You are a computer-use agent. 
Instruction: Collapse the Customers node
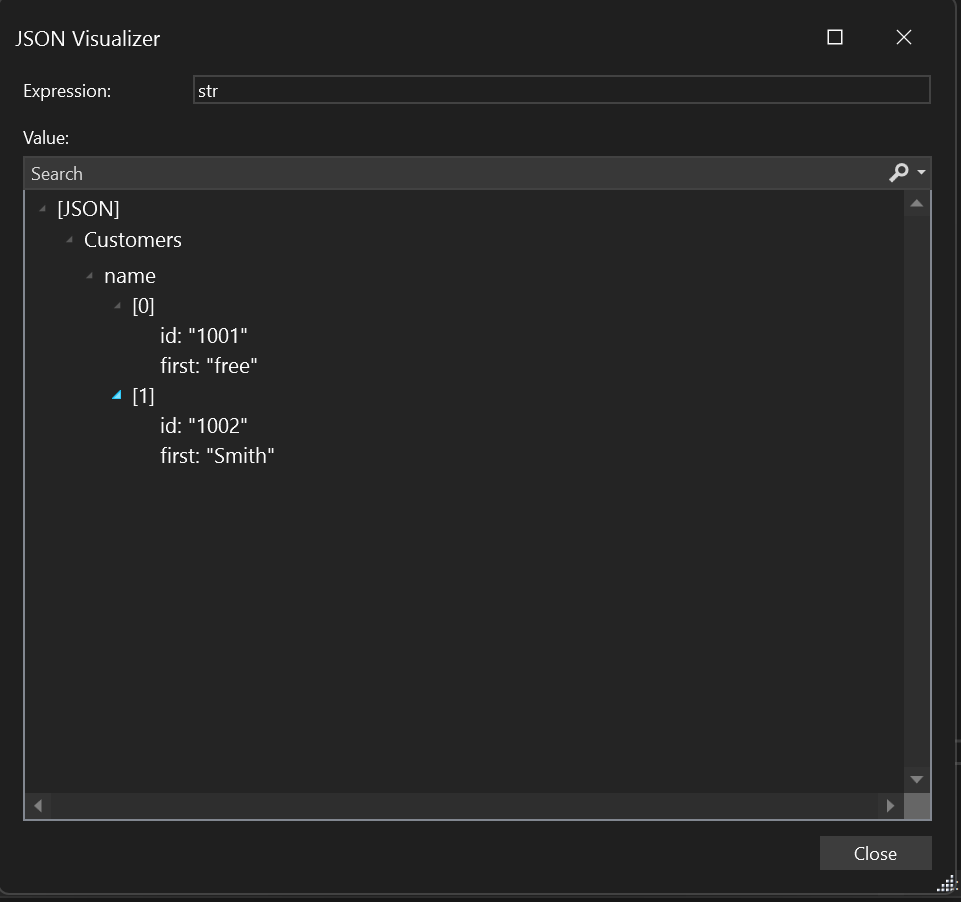pos(68,240)
